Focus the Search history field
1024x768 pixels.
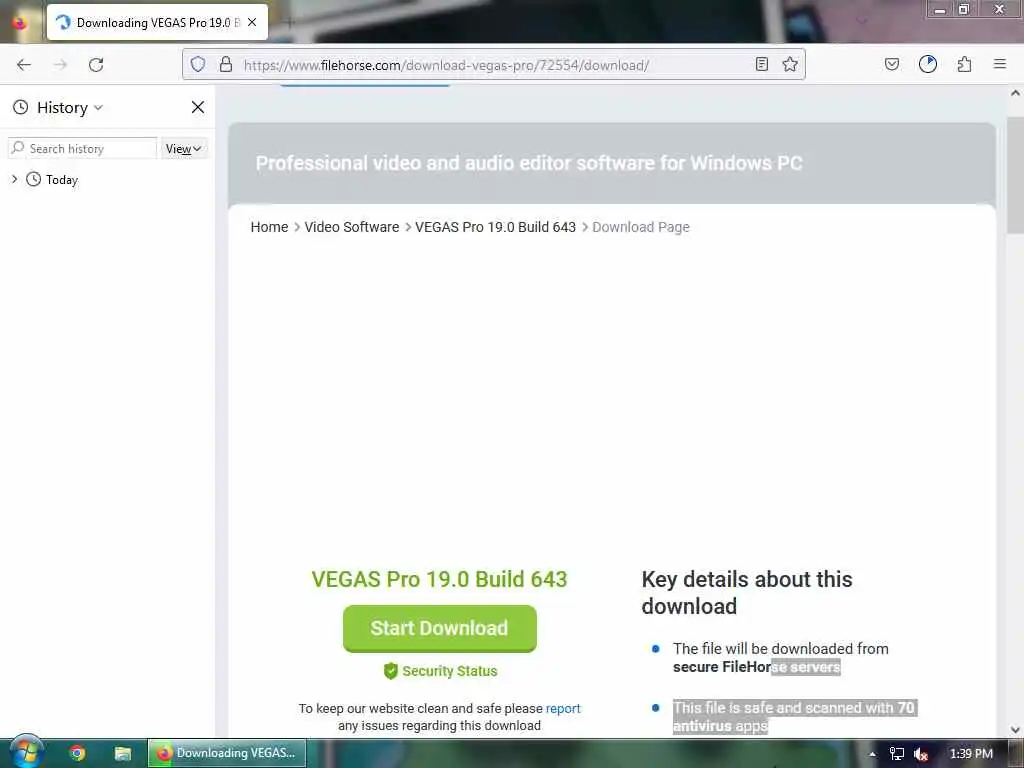[83, 148]
